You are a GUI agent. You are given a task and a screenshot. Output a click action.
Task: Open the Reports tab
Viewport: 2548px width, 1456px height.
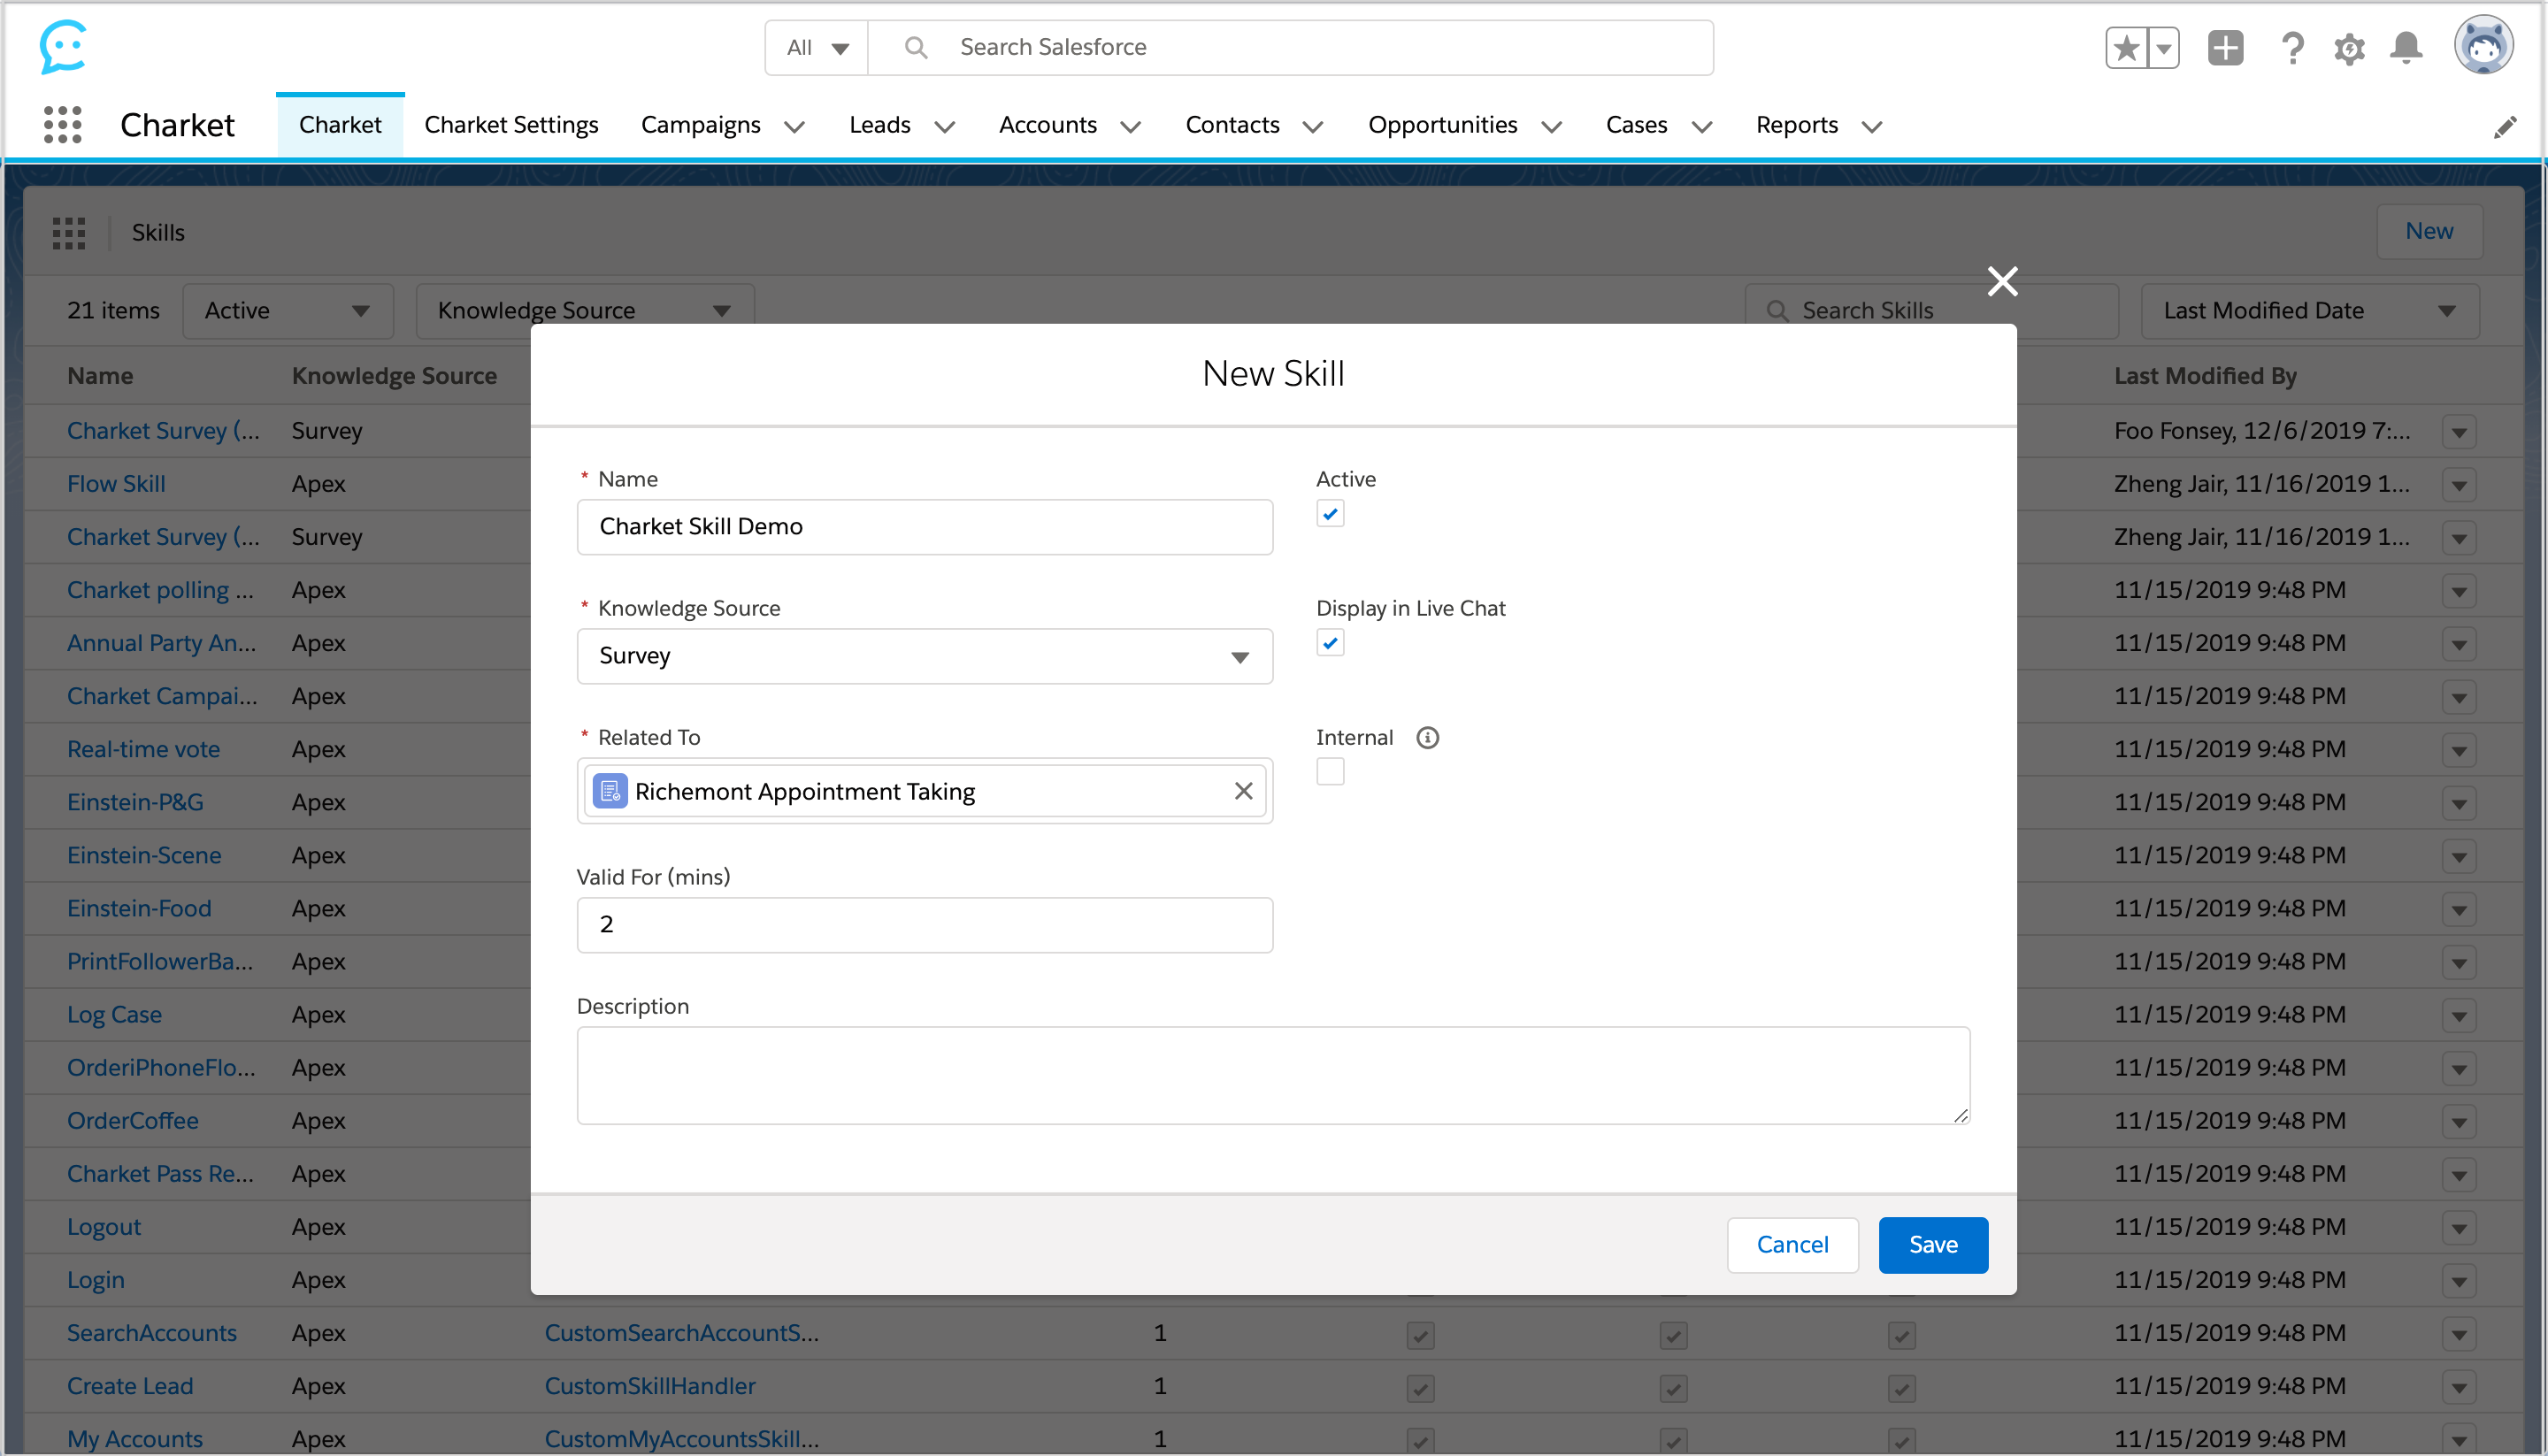1796,125
